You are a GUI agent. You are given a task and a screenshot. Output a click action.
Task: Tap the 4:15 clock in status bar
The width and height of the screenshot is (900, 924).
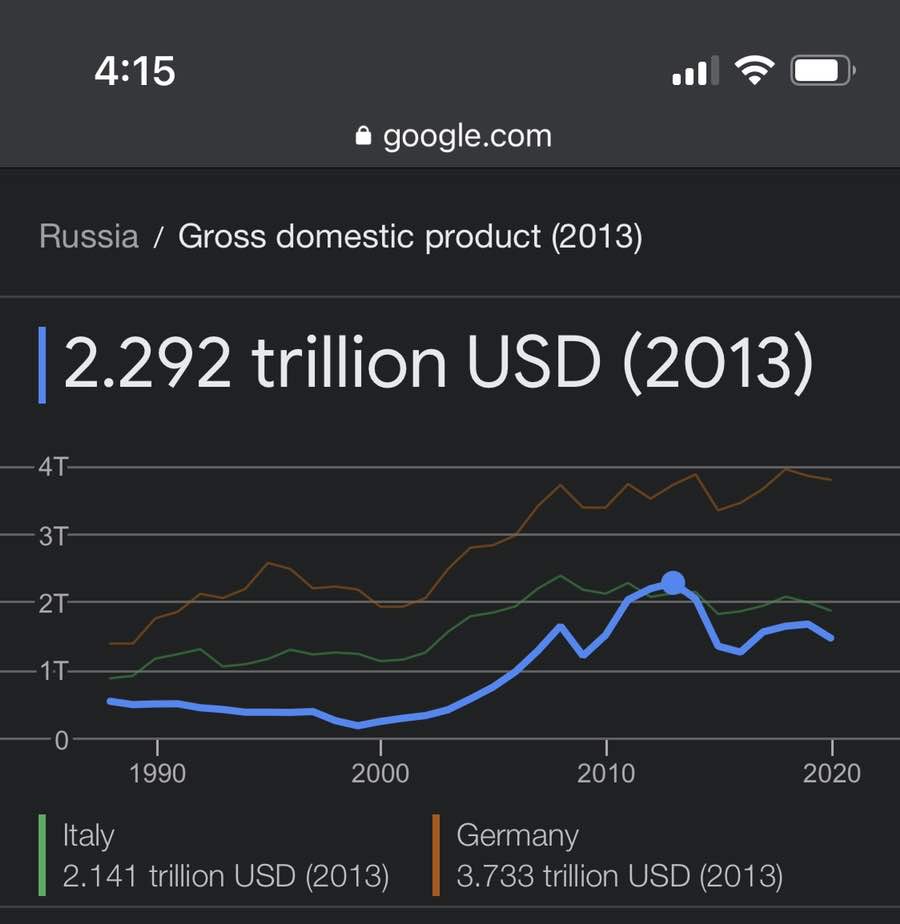[135, 71]
